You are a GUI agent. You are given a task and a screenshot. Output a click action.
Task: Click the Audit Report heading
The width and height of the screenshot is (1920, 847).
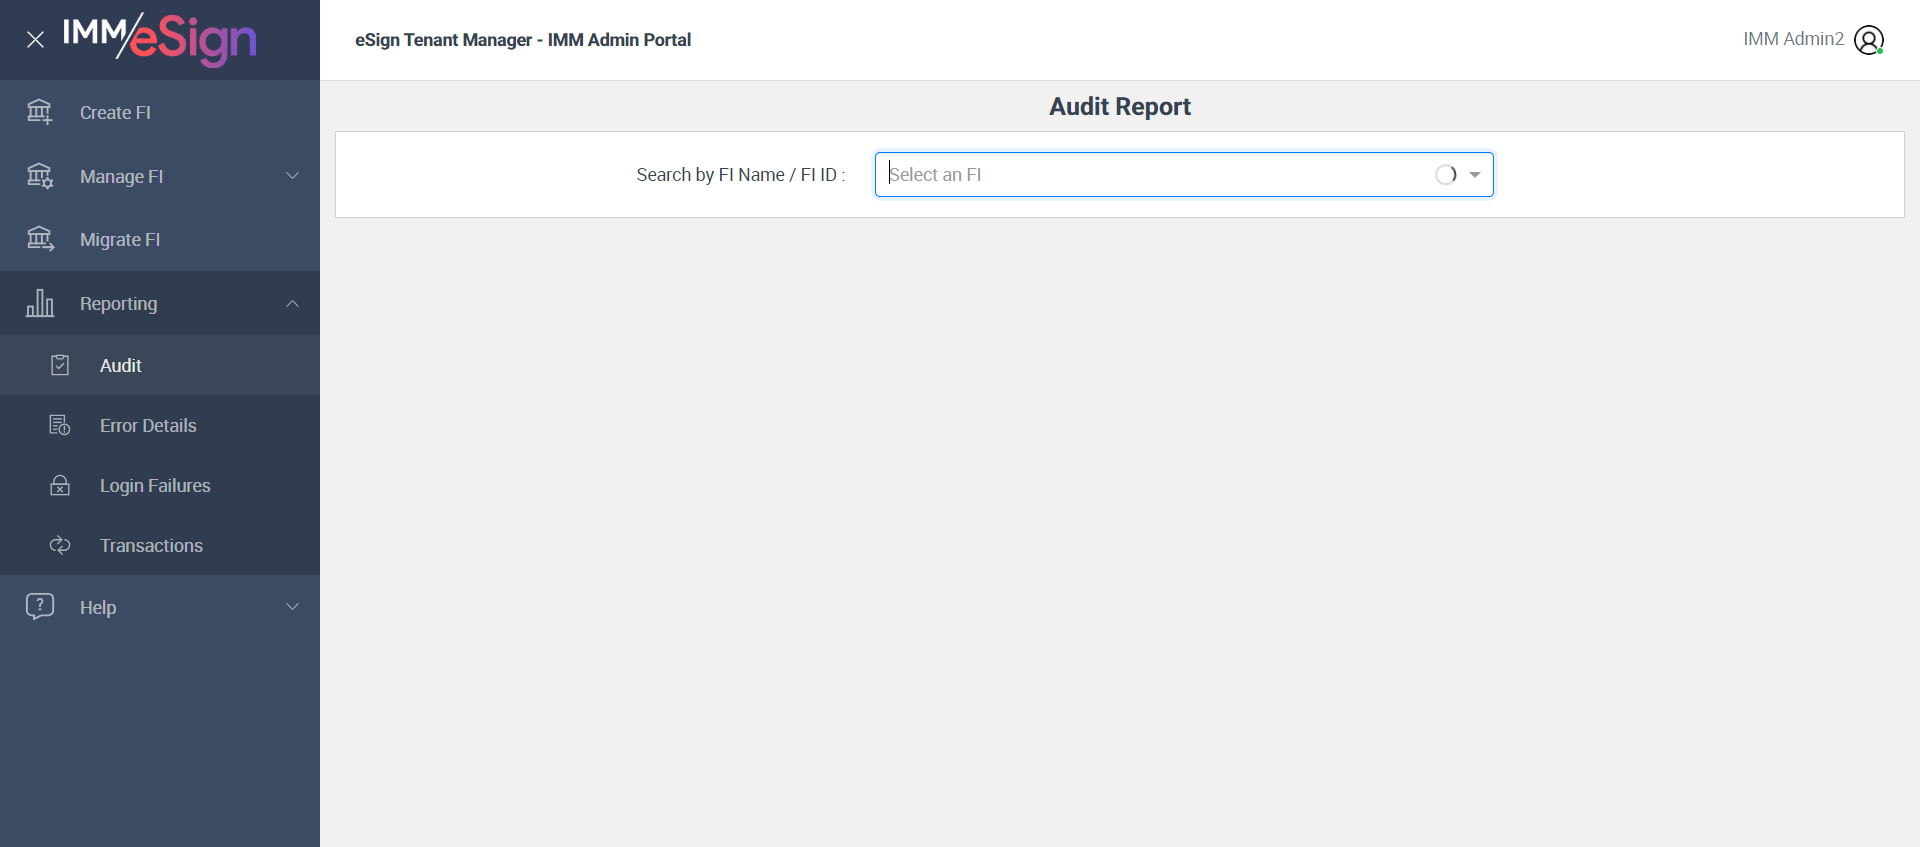click(x=1120, y=106)
